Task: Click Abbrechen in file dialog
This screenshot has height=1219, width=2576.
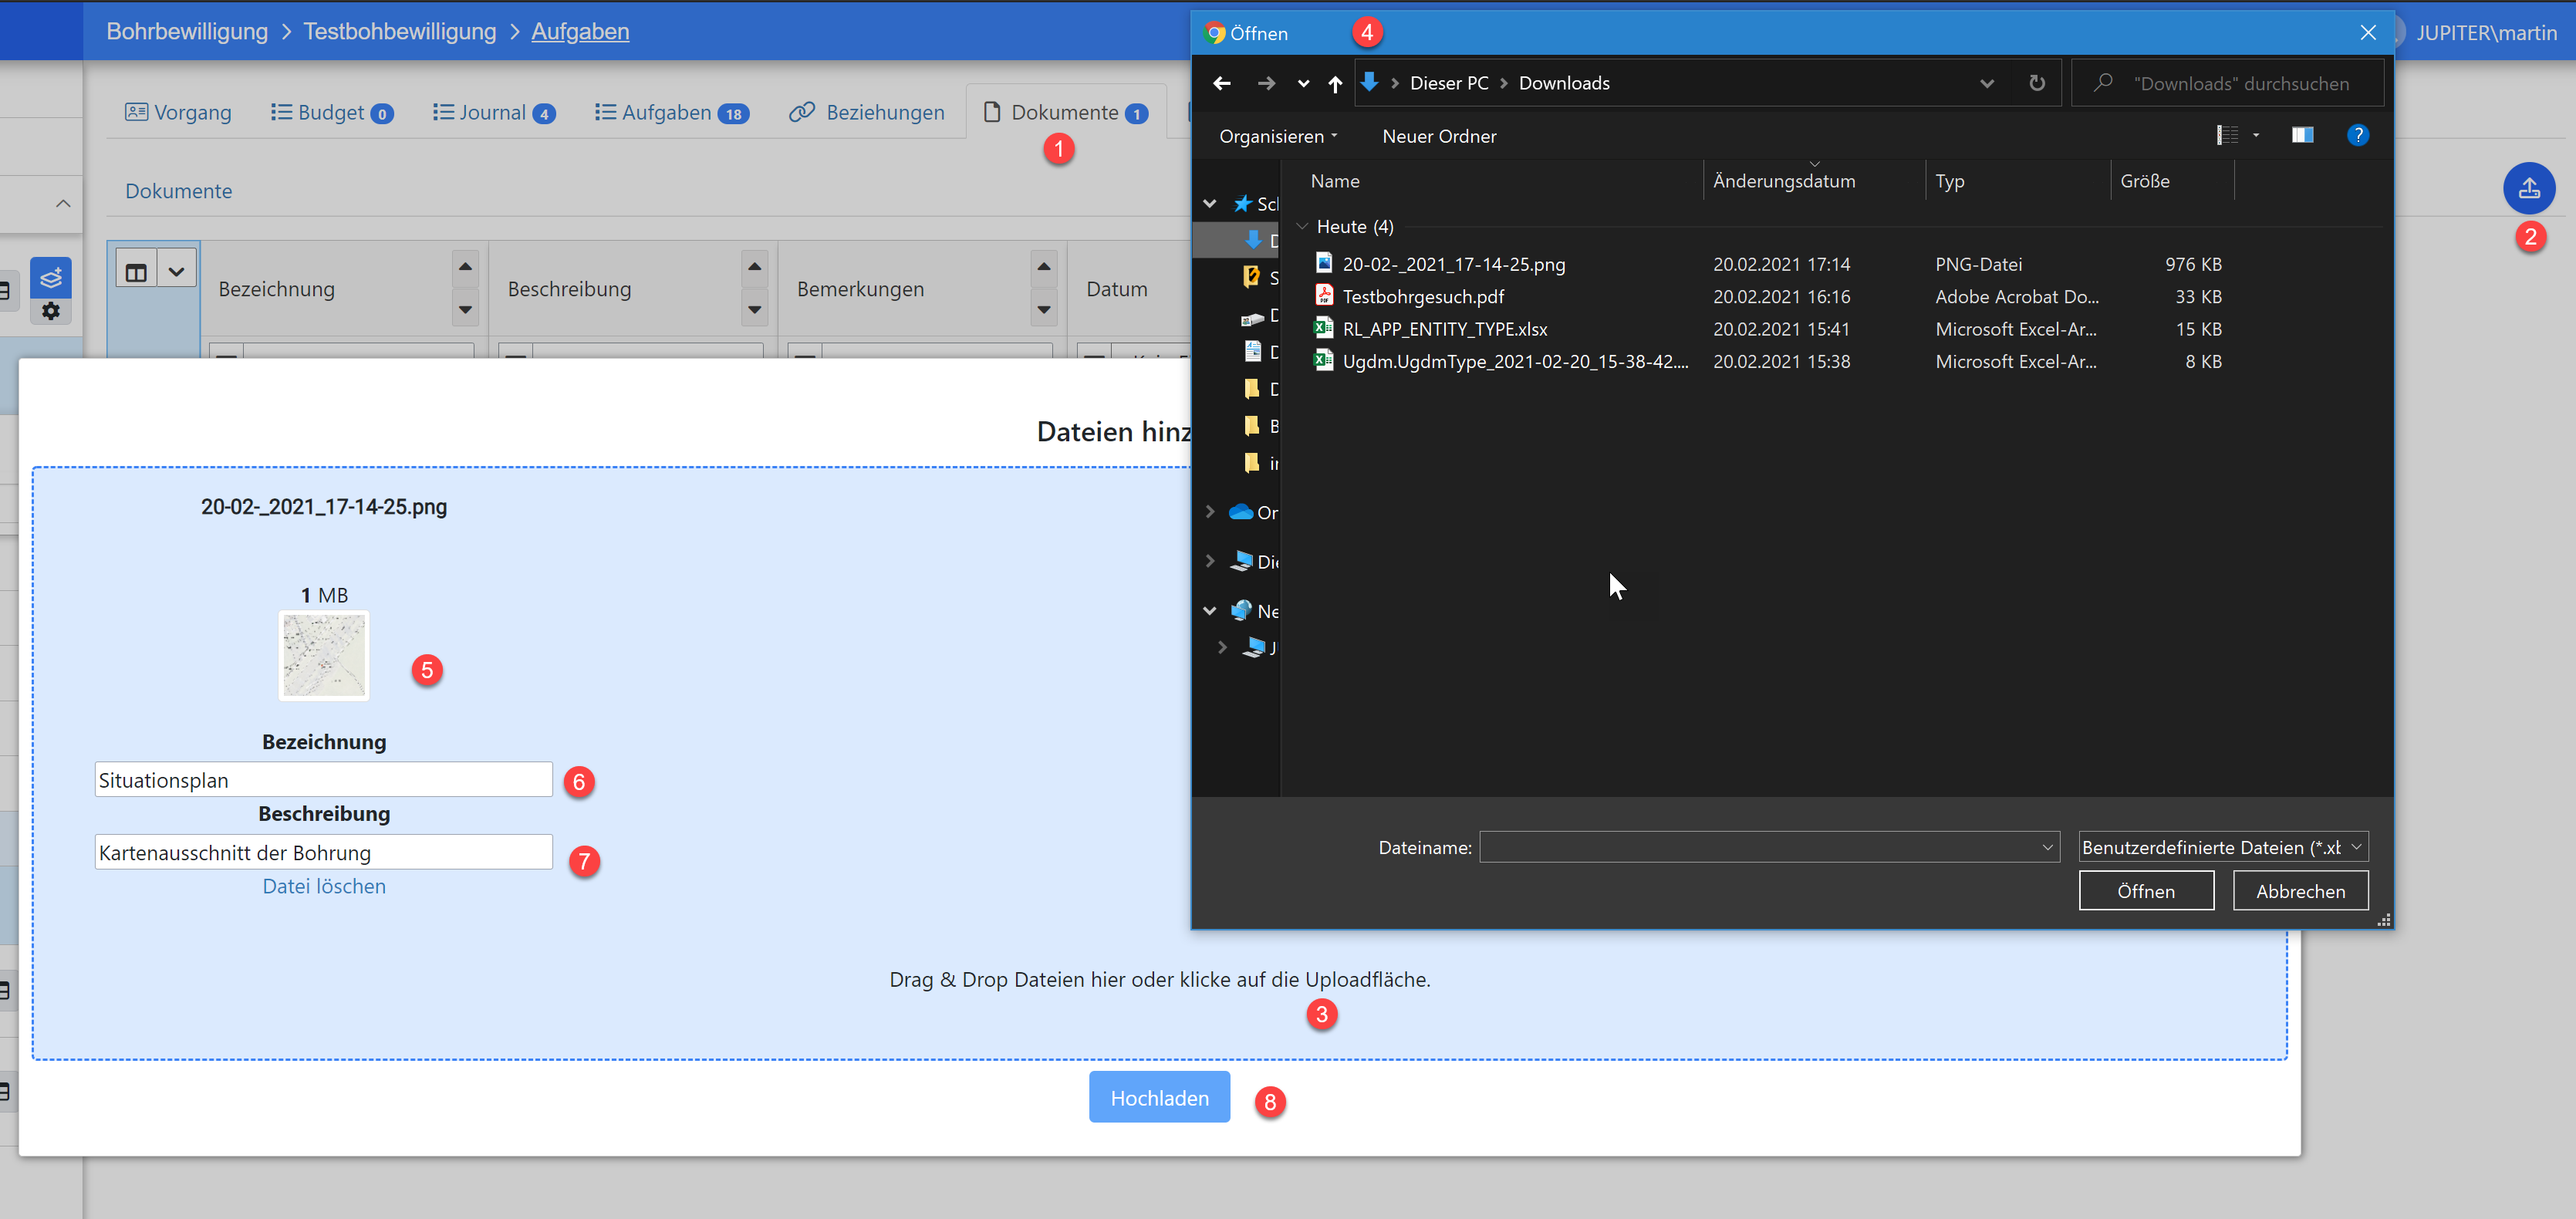Action: 2300,890
